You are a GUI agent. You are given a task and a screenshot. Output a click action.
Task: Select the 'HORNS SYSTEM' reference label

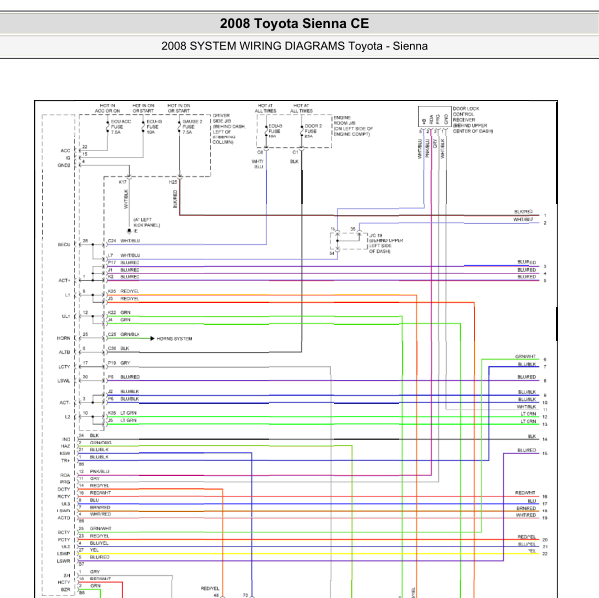point(175,339)
